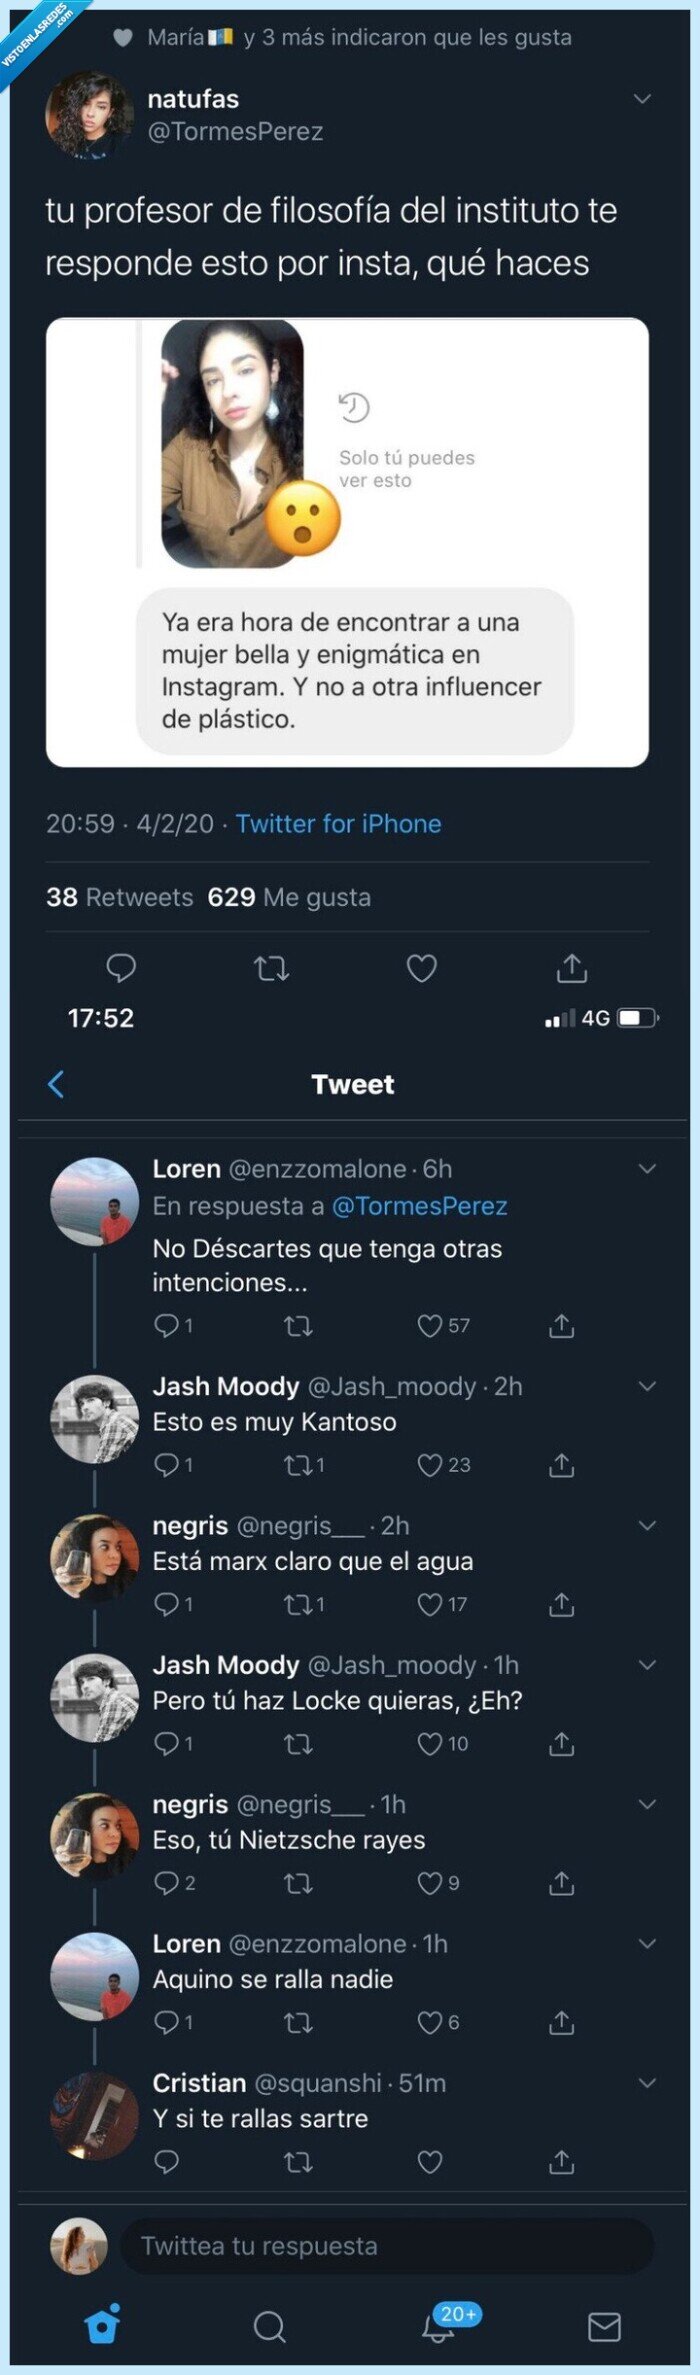Like Loren's Déscartes reply
700x2375 pixels.
tap(430, 1326)
